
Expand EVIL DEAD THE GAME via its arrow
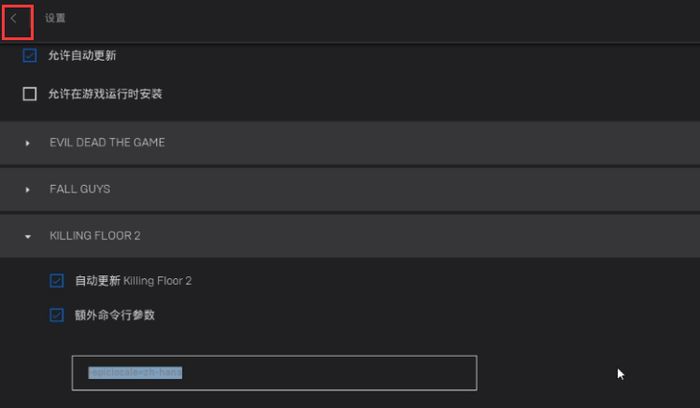(x=28, y=143)
